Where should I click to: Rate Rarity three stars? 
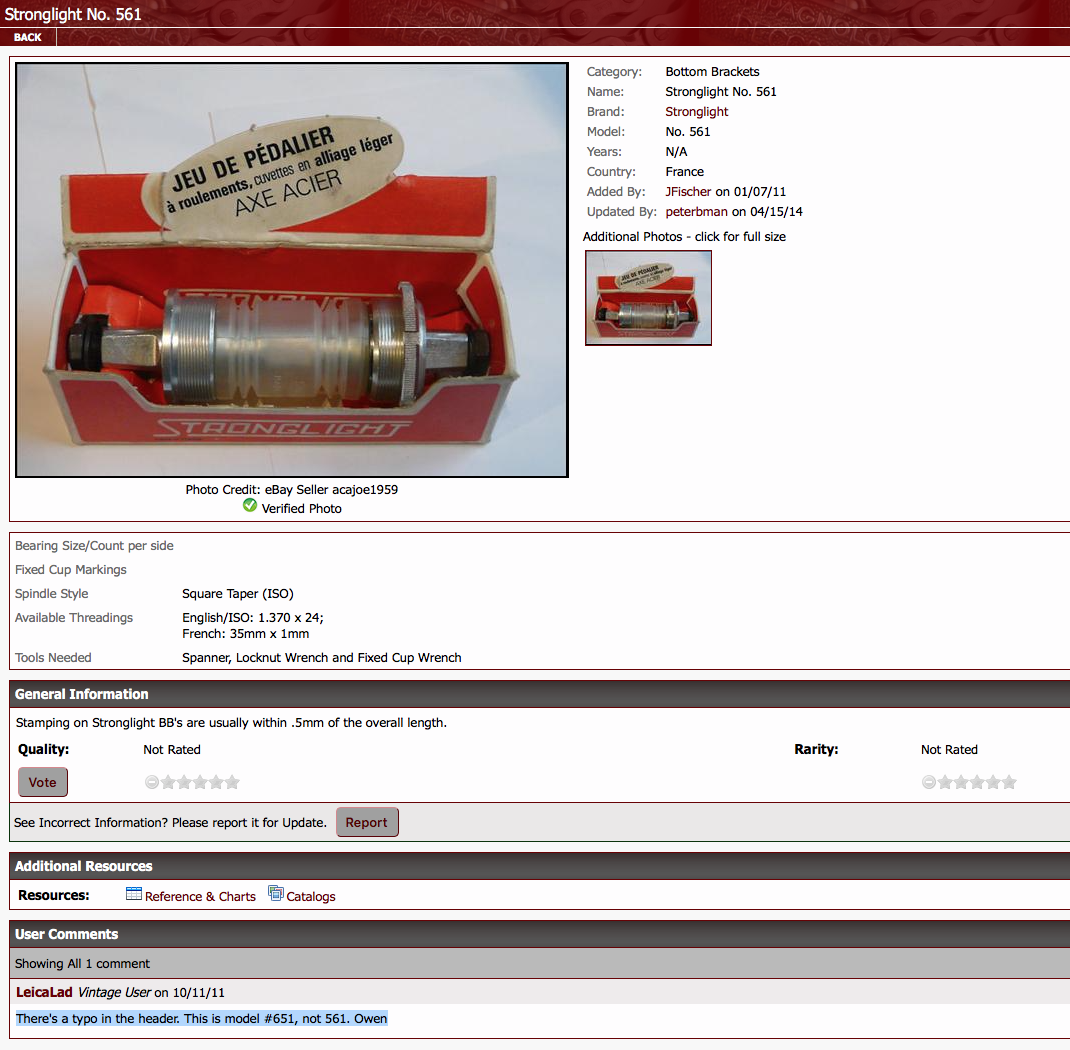click(977, 782)
